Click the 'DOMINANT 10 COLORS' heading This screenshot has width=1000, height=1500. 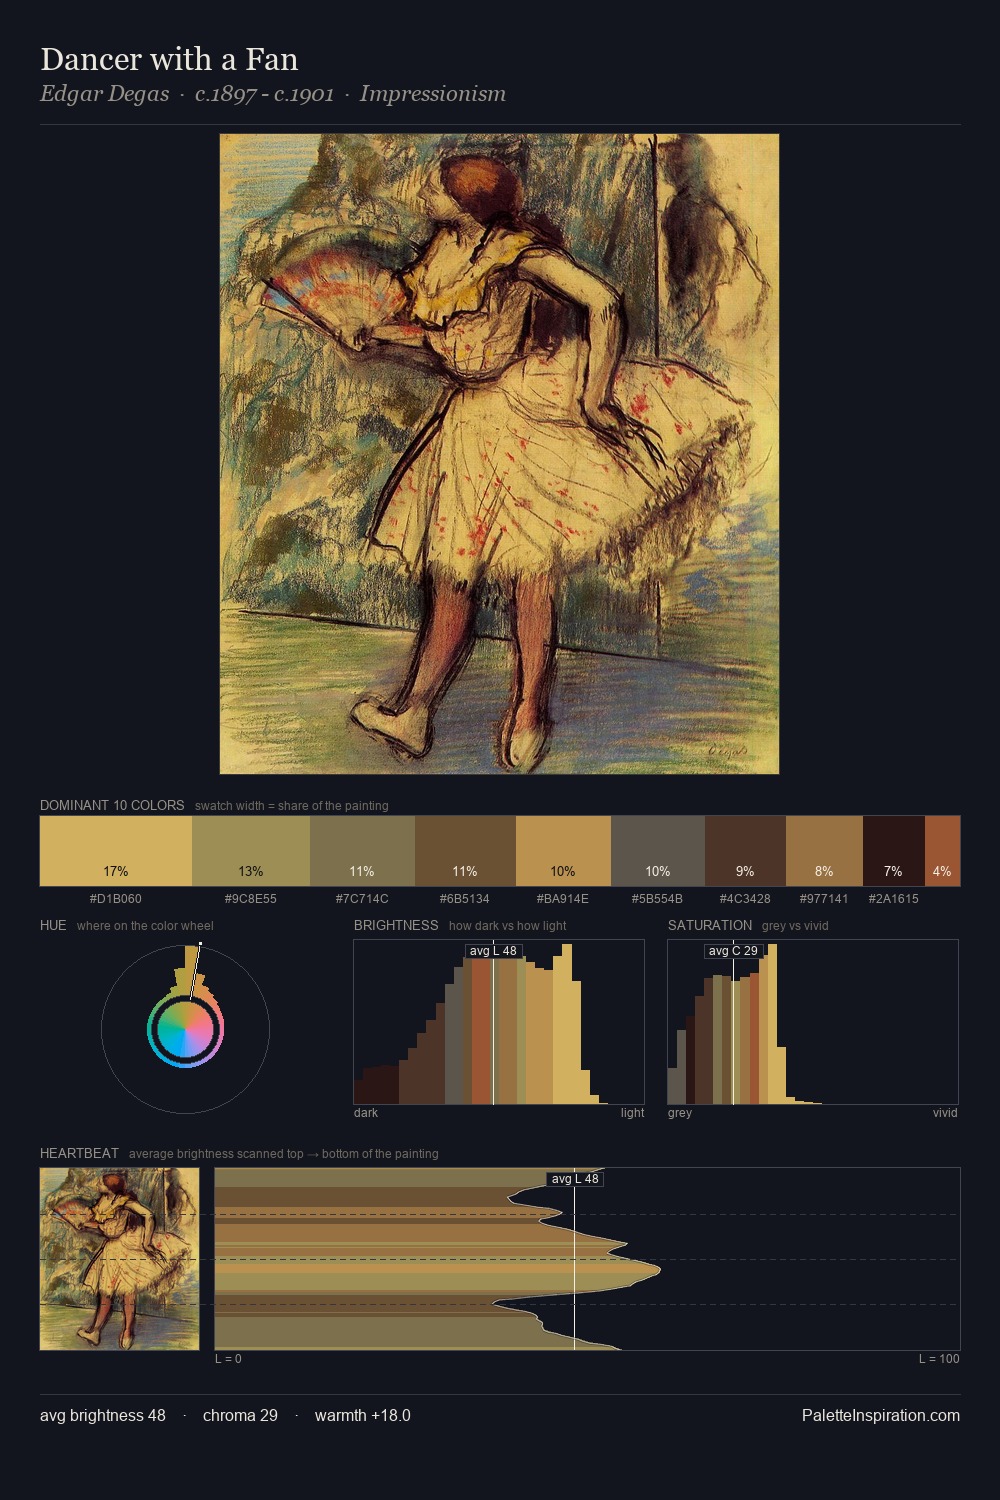pos(112,805)
